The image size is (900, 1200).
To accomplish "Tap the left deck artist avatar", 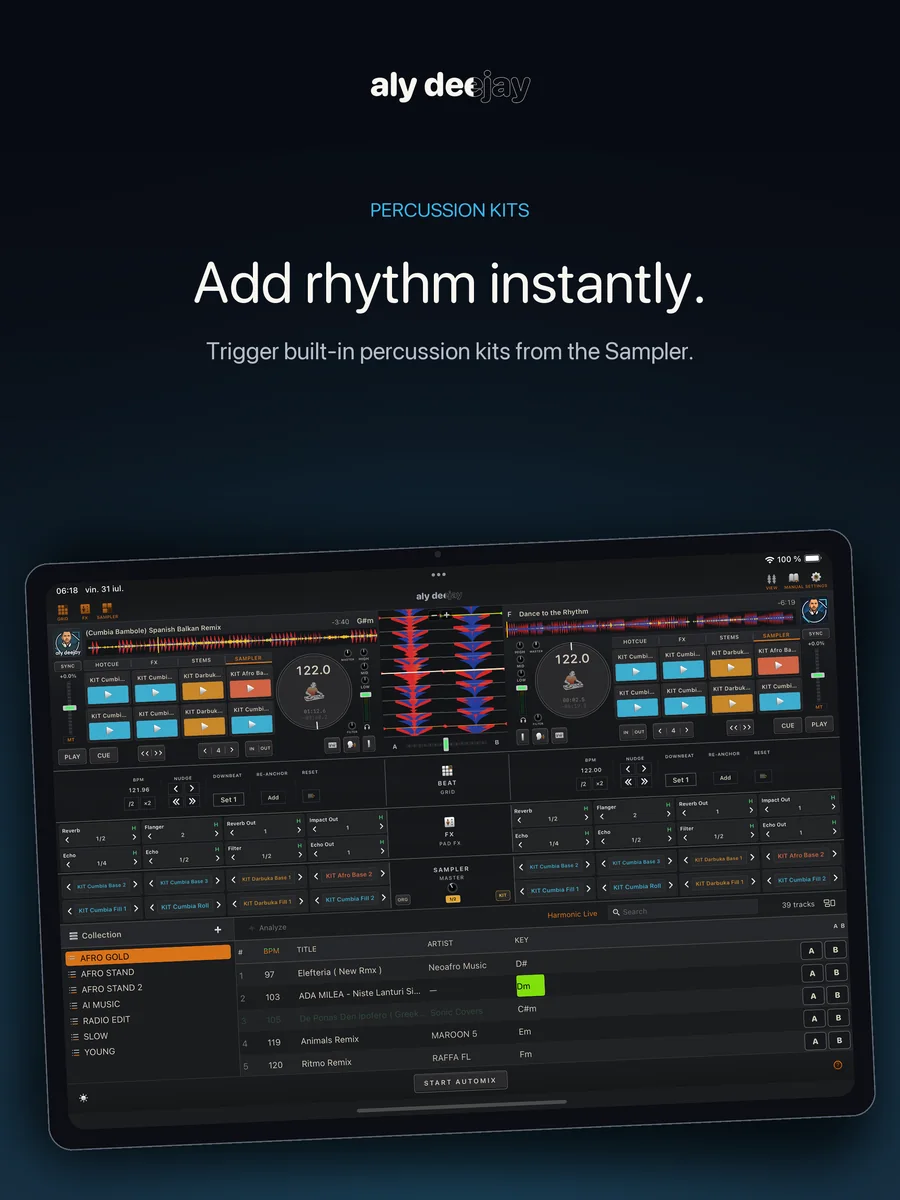I will (68, 642).
